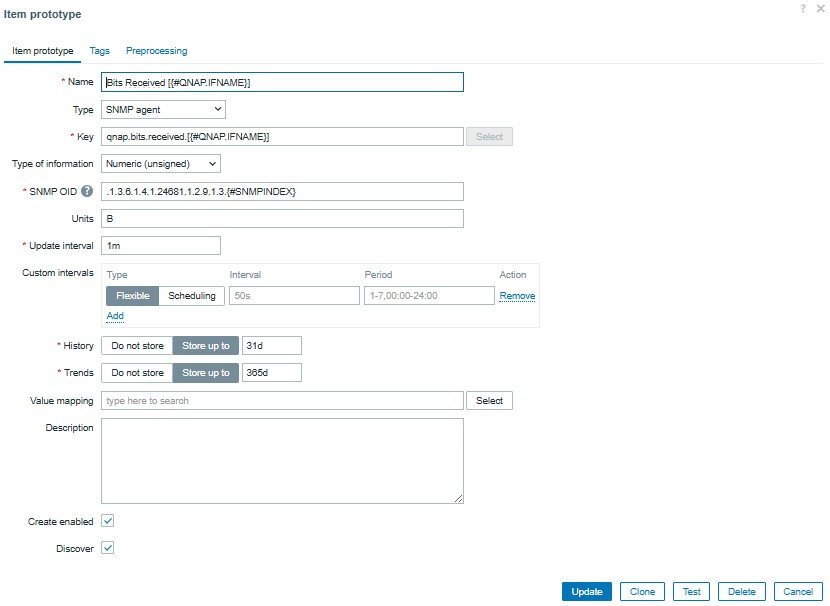Click the Value mapping search field
This screenshot has width=830, height=606.
click(282, 401)
